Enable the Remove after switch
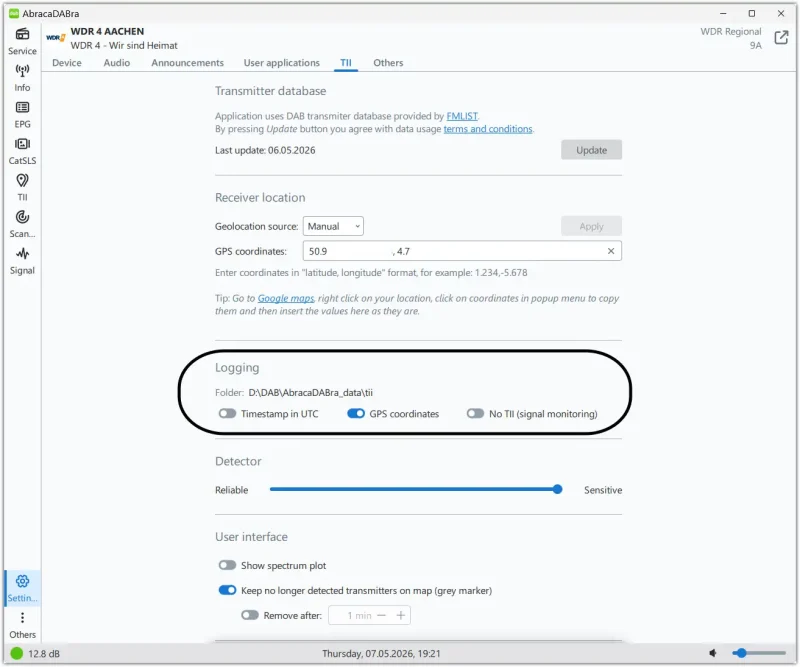The image size is (800, 667). [x=250, y=615]
